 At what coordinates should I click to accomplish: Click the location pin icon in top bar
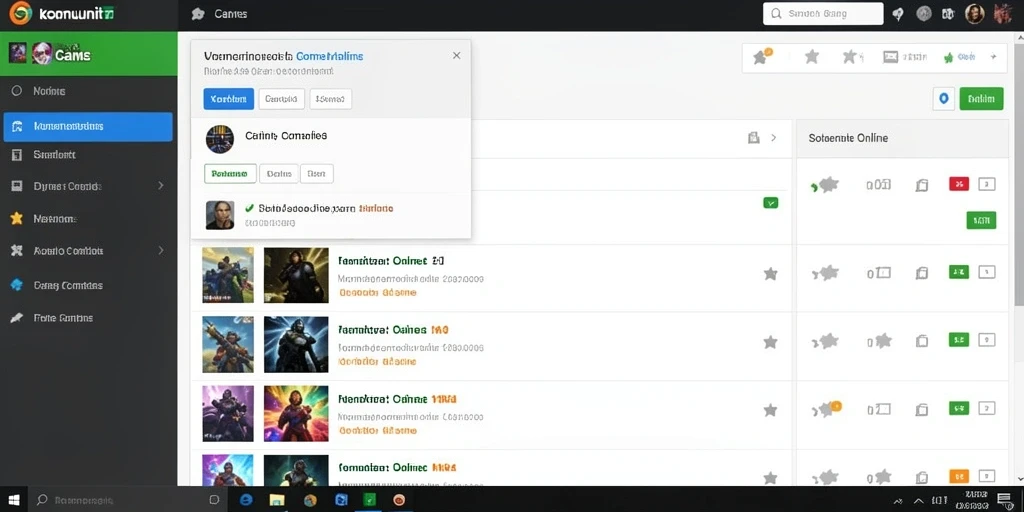pyautogui.click(x=898, y=14)
